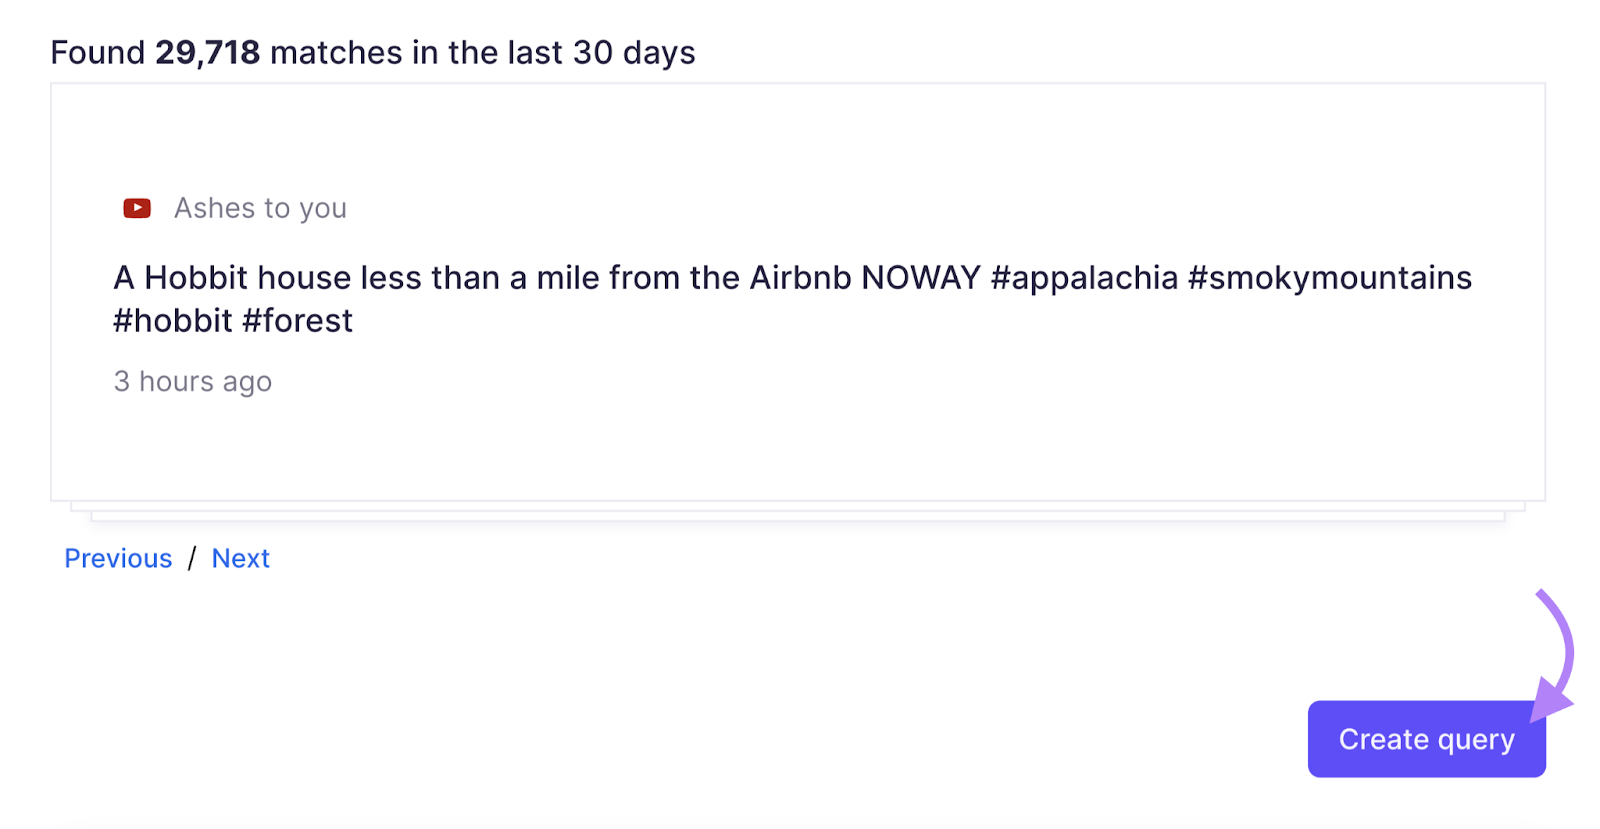Click the #forest hashtag
Viewport: 1600px width, 829px height.
[x=297, y=321]
